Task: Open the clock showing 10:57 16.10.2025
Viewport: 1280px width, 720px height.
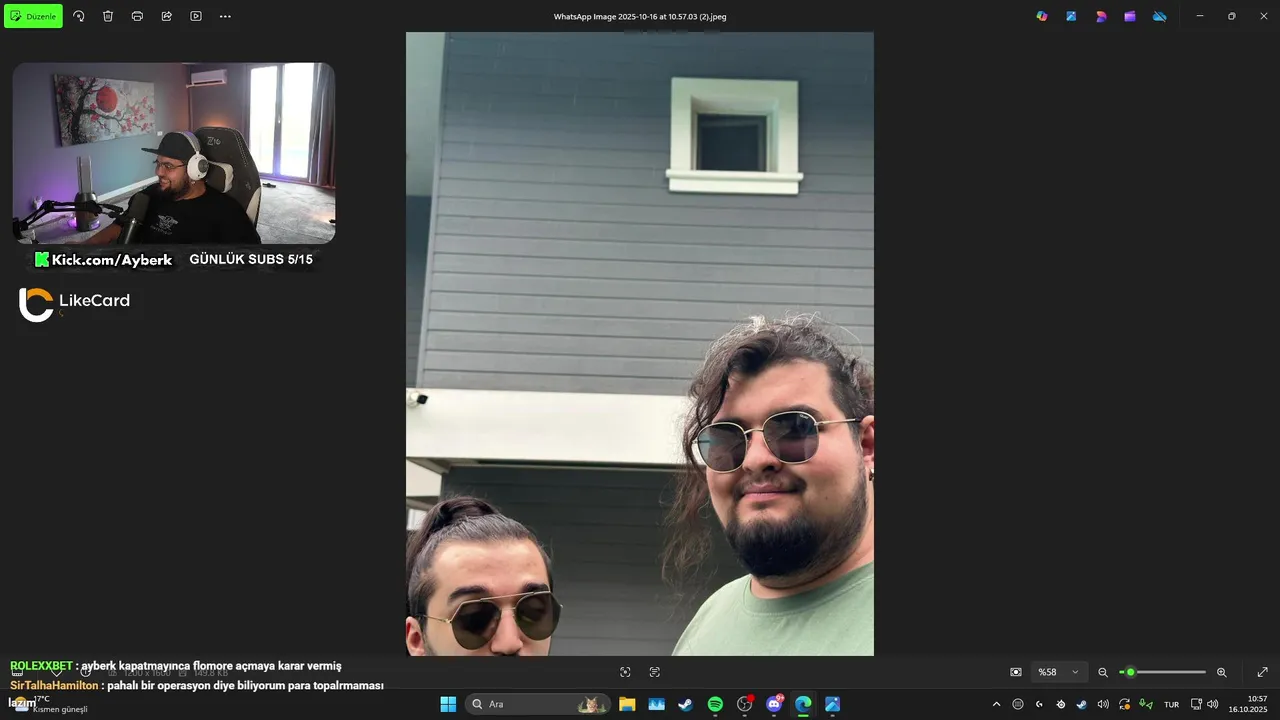Action: (1248, 704)
